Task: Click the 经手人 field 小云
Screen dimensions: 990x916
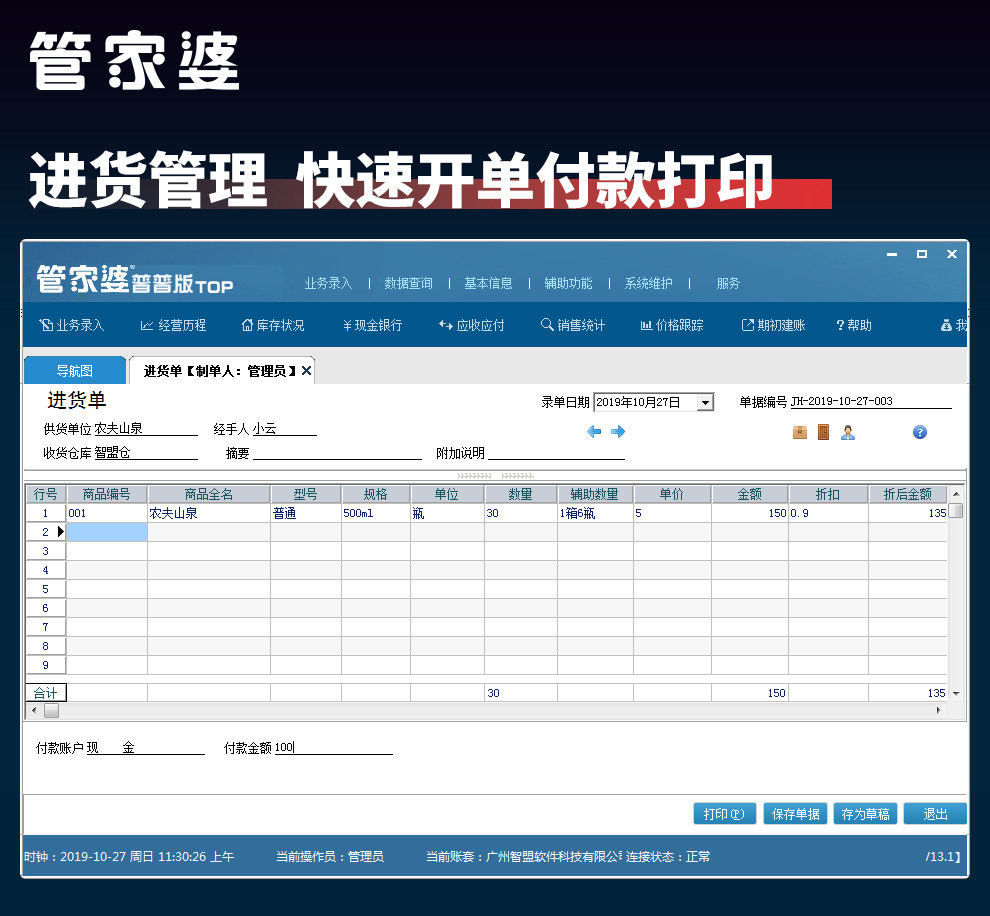Action: 284,429
